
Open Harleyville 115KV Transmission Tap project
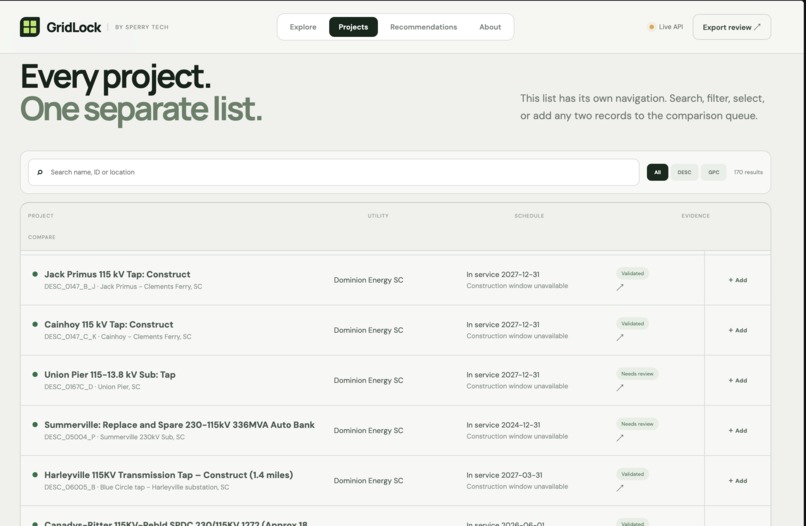169,475
